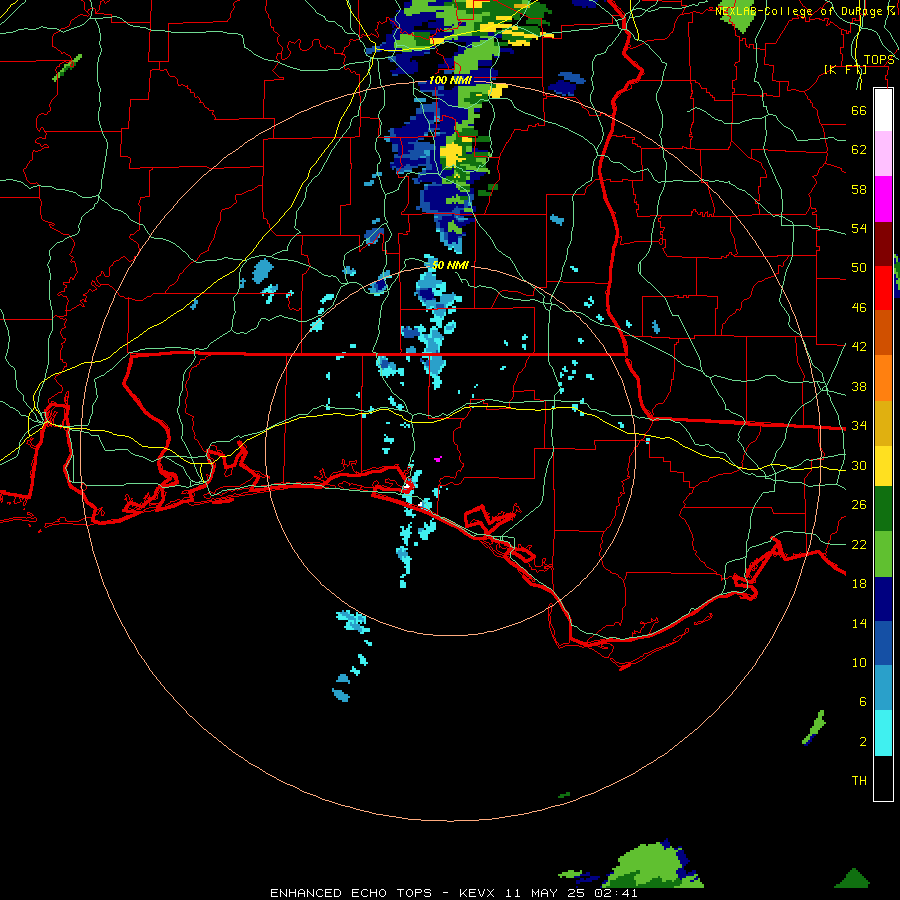Image resolution: width=900 pixels, height=900 pixels.
Task: Click the legend value '38'
Action: point(859,387)
